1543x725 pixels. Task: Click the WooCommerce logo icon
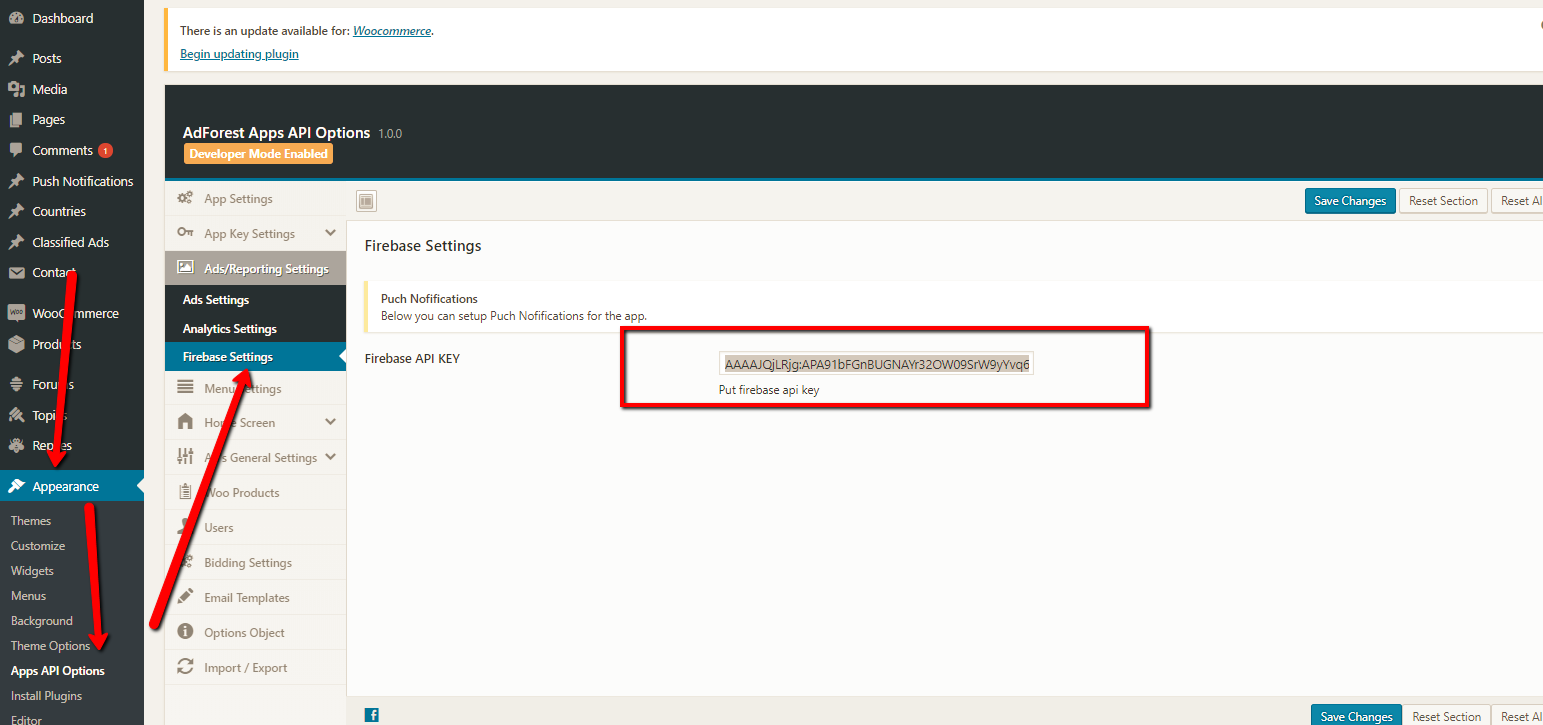point(16,313)
